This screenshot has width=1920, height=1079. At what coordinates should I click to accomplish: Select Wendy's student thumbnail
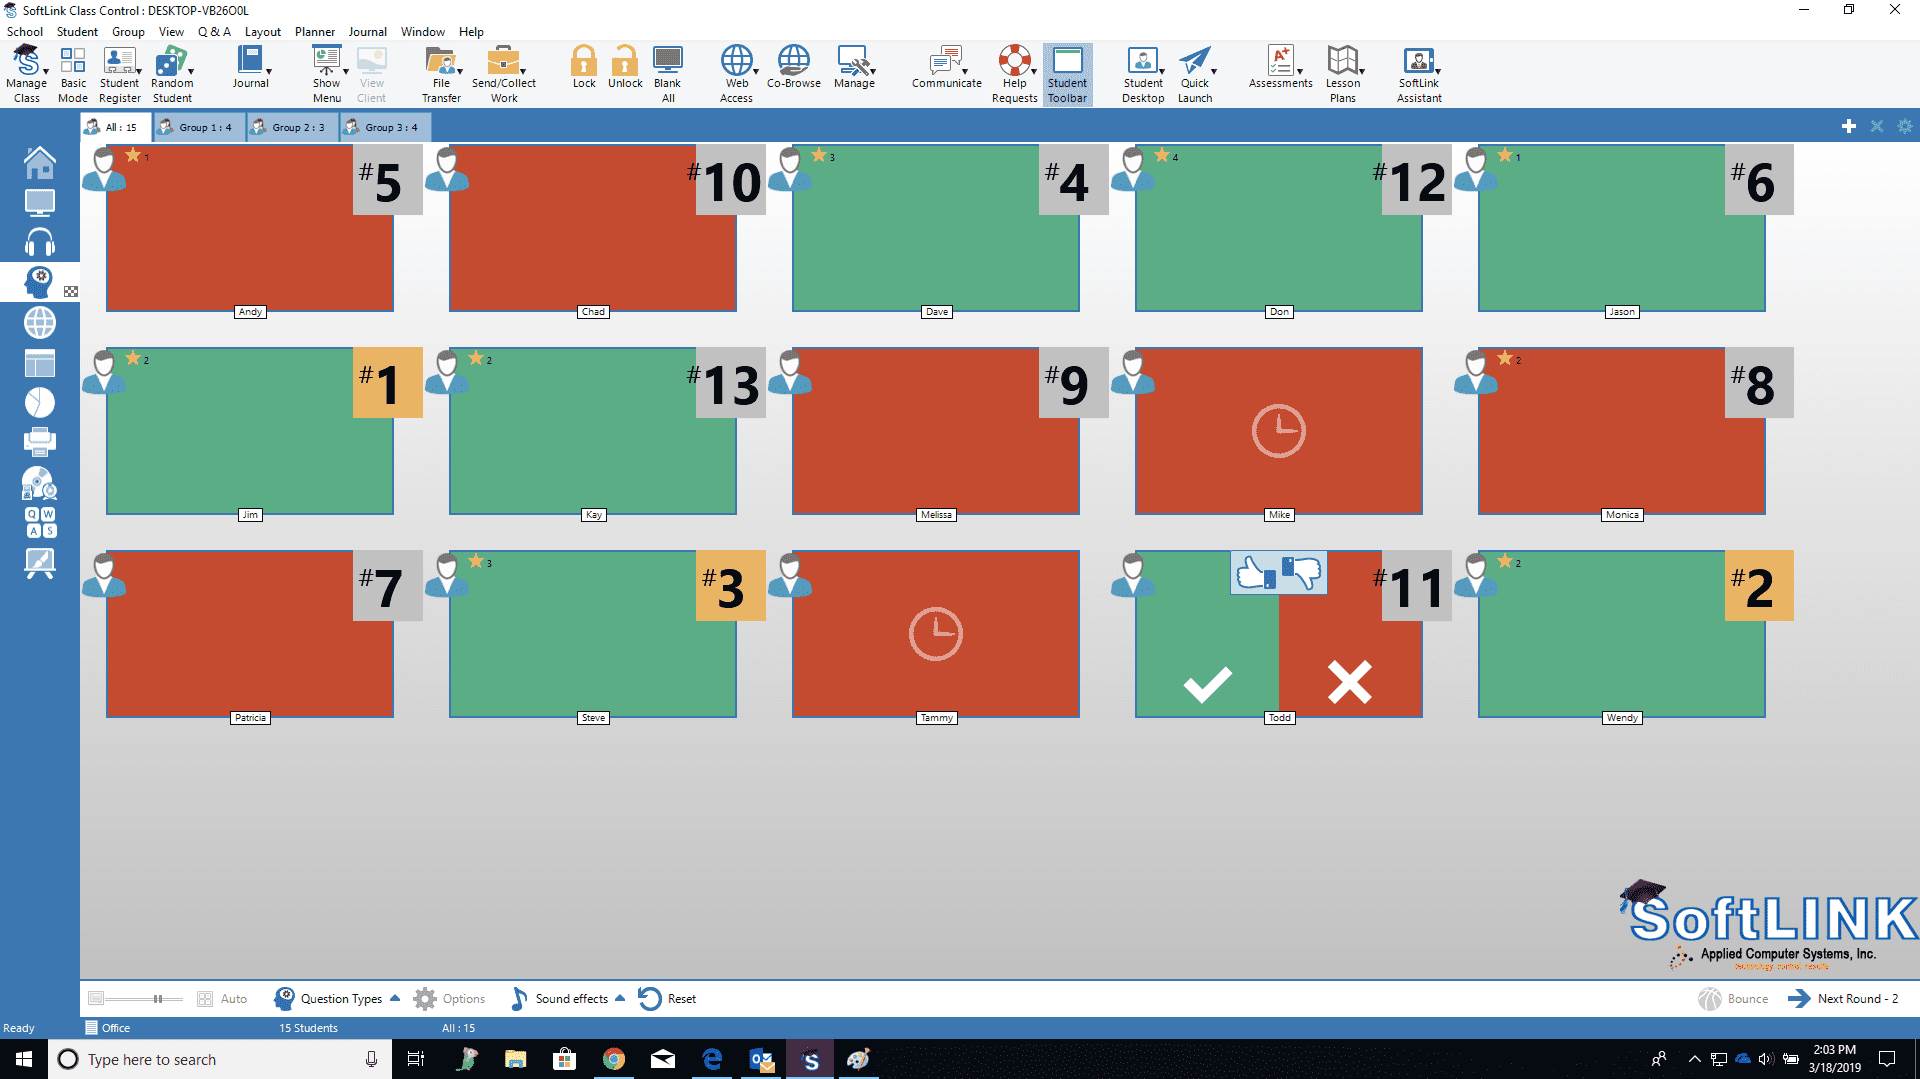coord(1622,634)
